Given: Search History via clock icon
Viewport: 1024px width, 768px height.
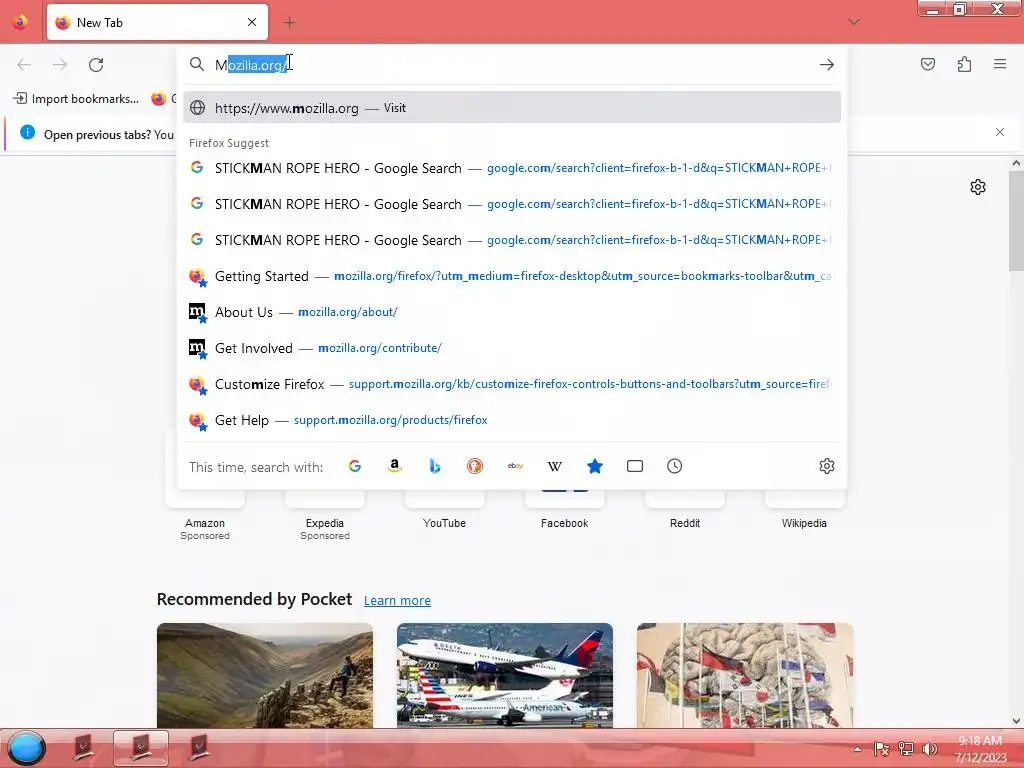Looking at the screenshot, I should (x=675, y=466).
